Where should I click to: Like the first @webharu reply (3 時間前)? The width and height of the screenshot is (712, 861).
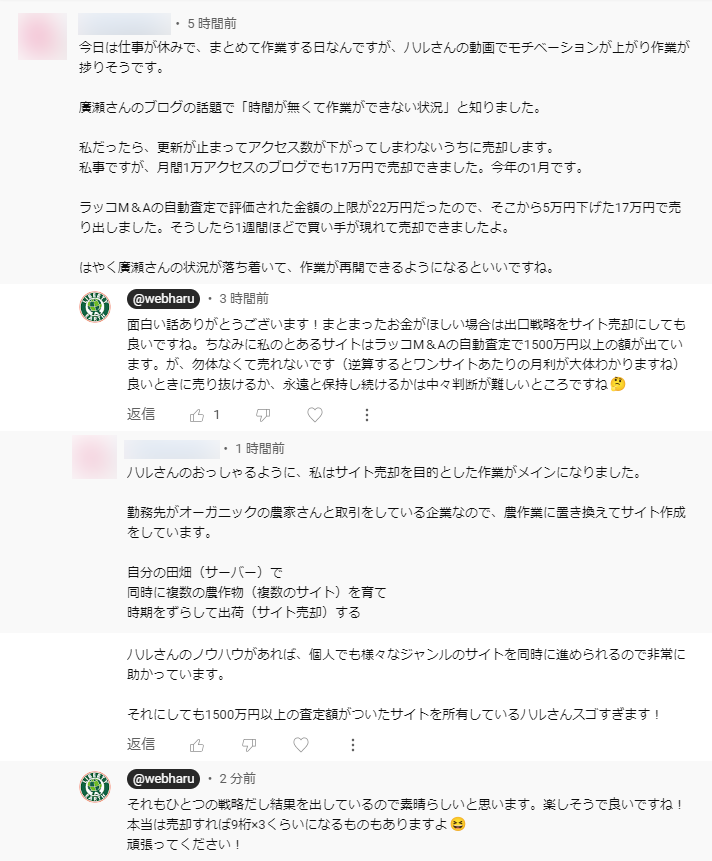click(x=197, y=415)
